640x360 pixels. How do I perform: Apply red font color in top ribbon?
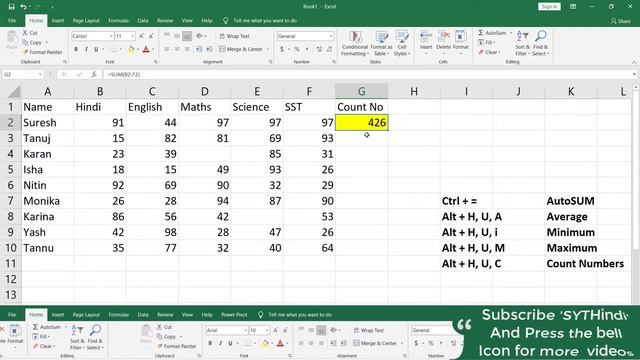[x=146, y=49]
